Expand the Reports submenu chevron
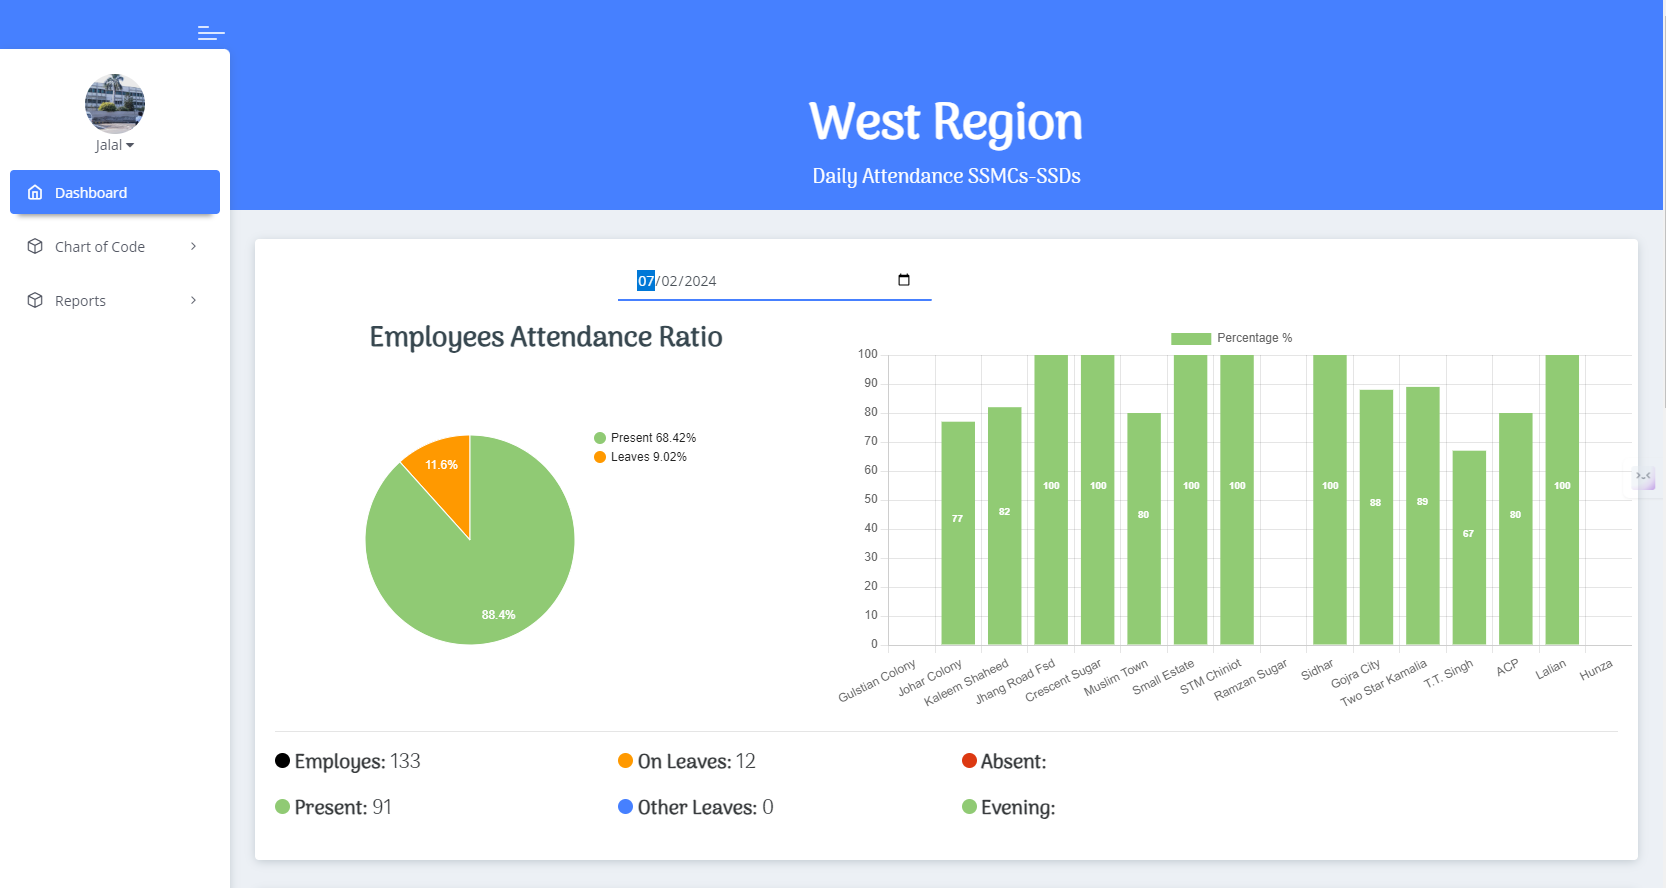 point(193,300)
